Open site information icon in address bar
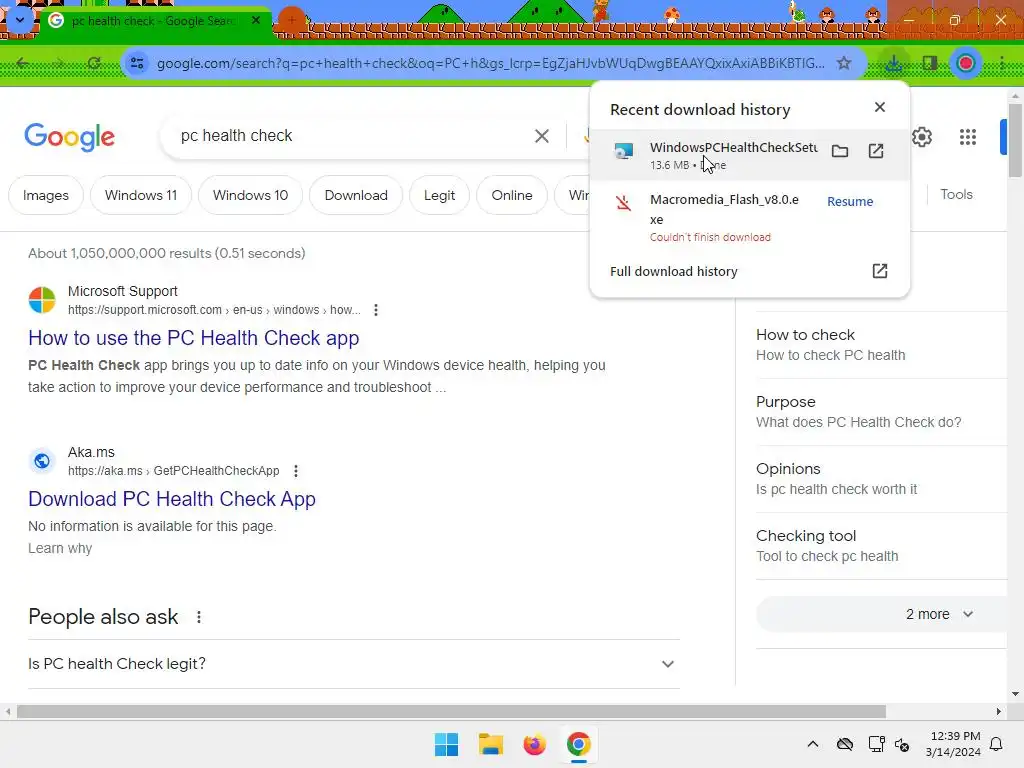Screen dimensions: 1024x768 137,63
